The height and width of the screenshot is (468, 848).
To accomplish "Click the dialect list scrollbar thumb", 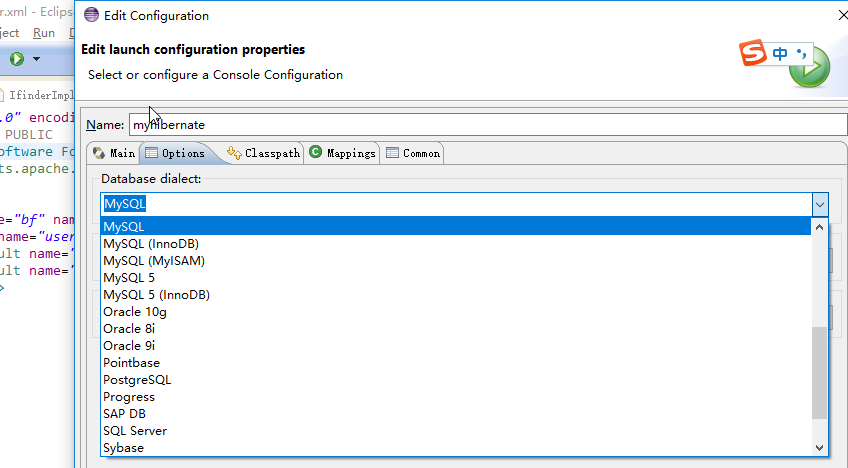I will [820, 372].
